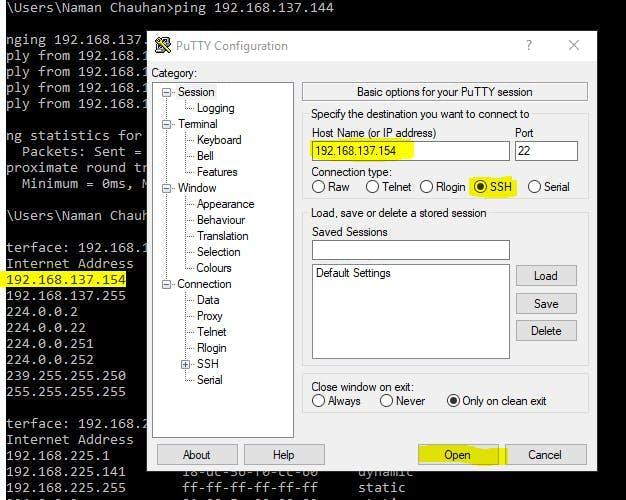The height and width of the screenshot is (500, 626).
Task: Click 255.255.255.255 in the command prompt
Action: pos(66,391)
